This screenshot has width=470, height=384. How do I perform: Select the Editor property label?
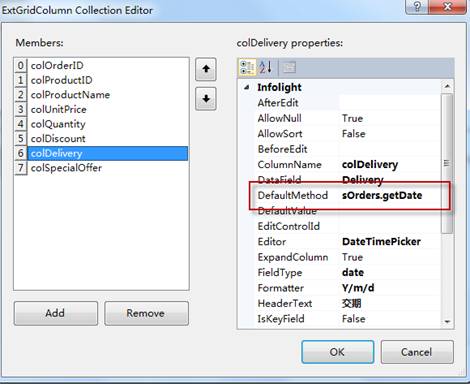(272, 242)
